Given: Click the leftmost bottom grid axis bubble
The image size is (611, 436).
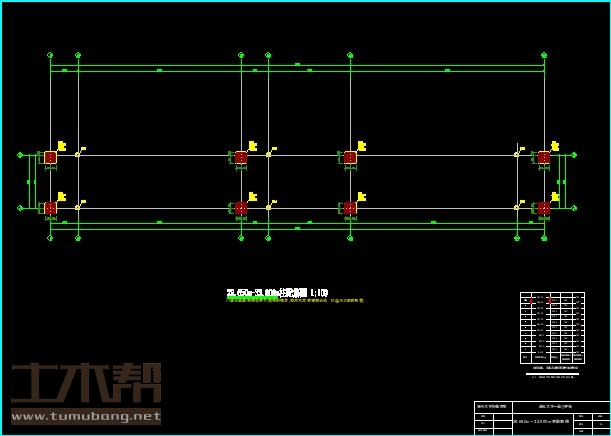Looking at the screenshot, I should (50, 237).
